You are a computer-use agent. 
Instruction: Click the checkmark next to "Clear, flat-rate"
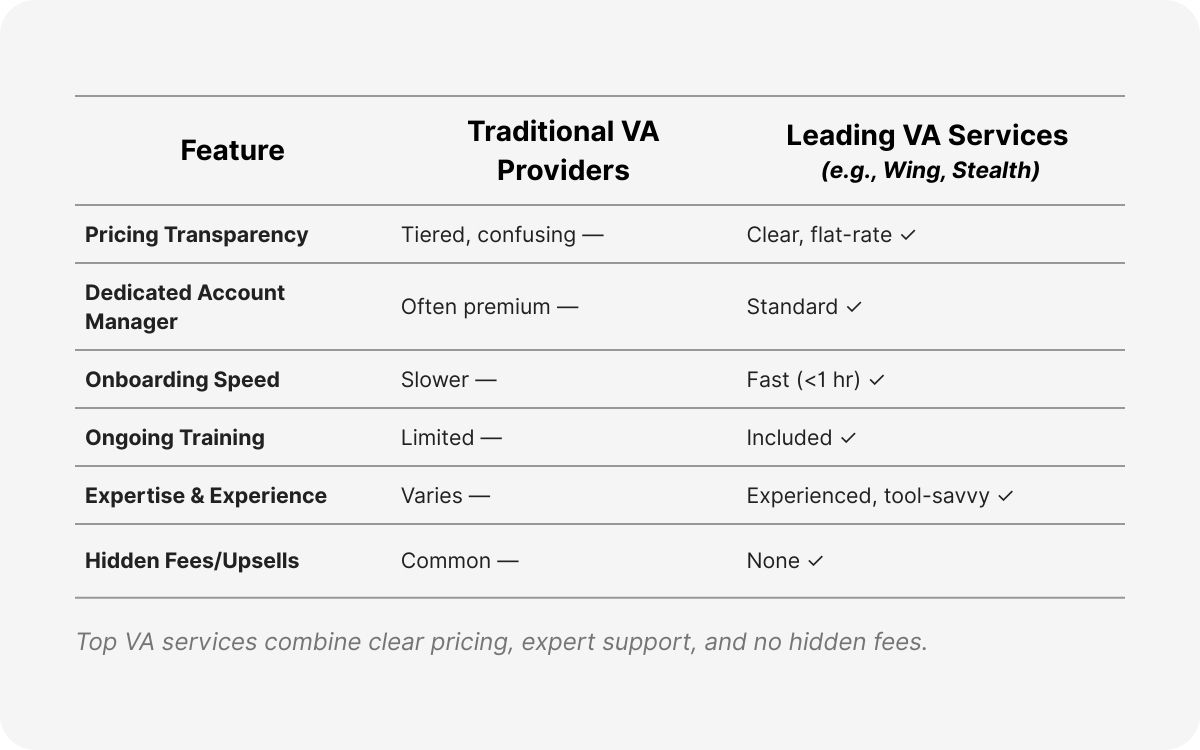(x=908, y=236)
